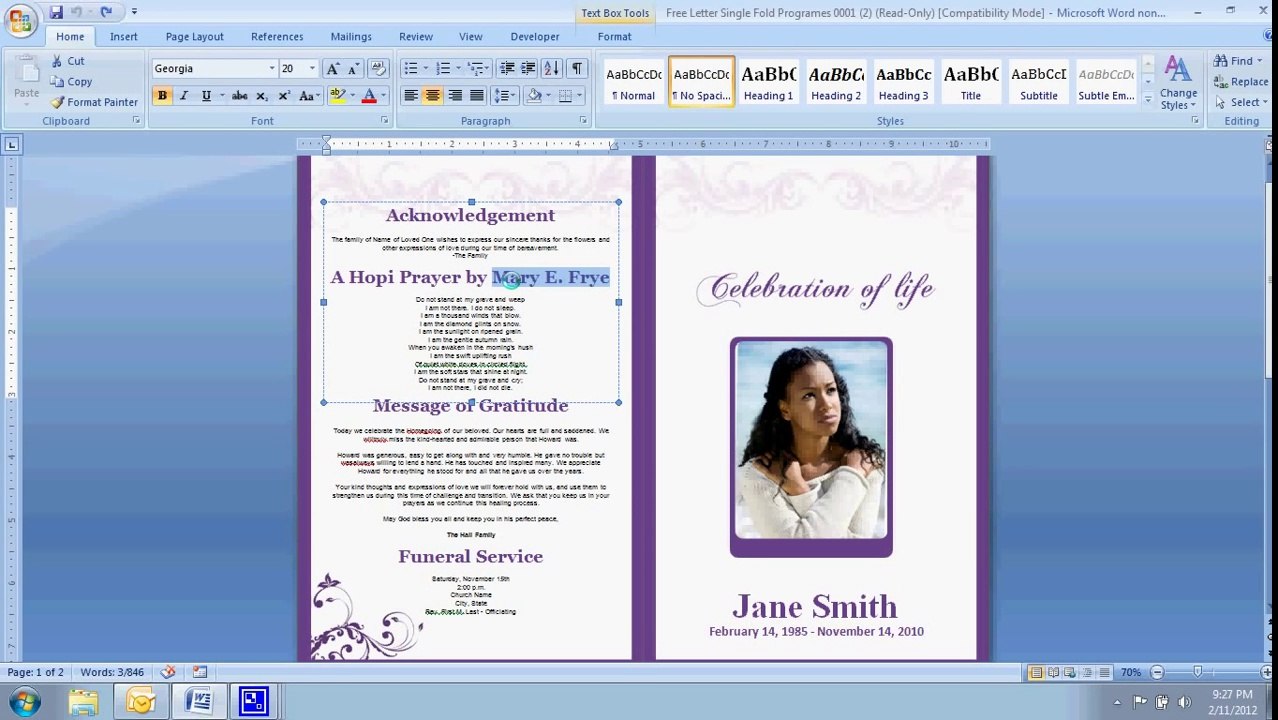Toggle Italic formatting
The image size is (1278, 720).
[x=184, y=96]
